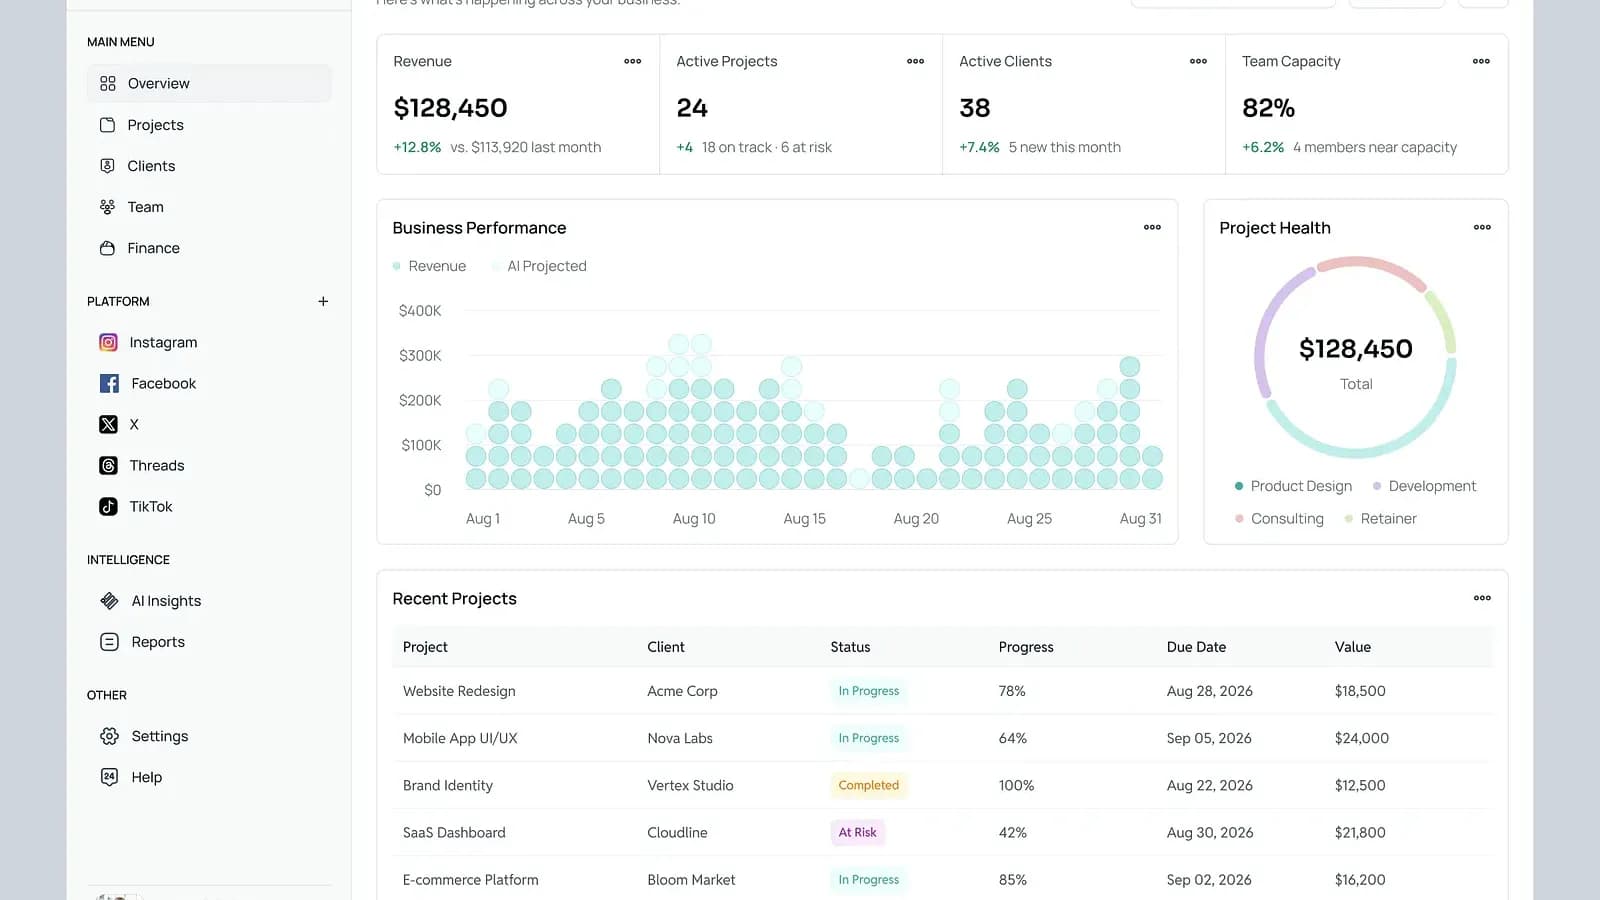Click the Threads logo icon
Viewport: 1600px width, 900px height.
pyautogui.click(x=108, y=465)
